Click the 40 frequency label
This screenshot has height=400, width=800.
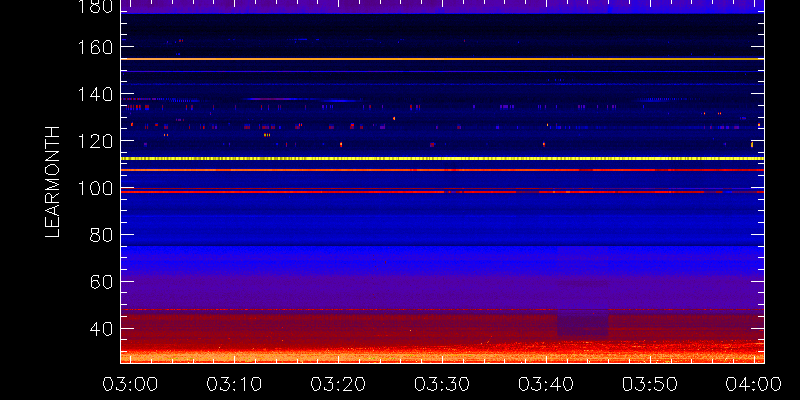101,329
